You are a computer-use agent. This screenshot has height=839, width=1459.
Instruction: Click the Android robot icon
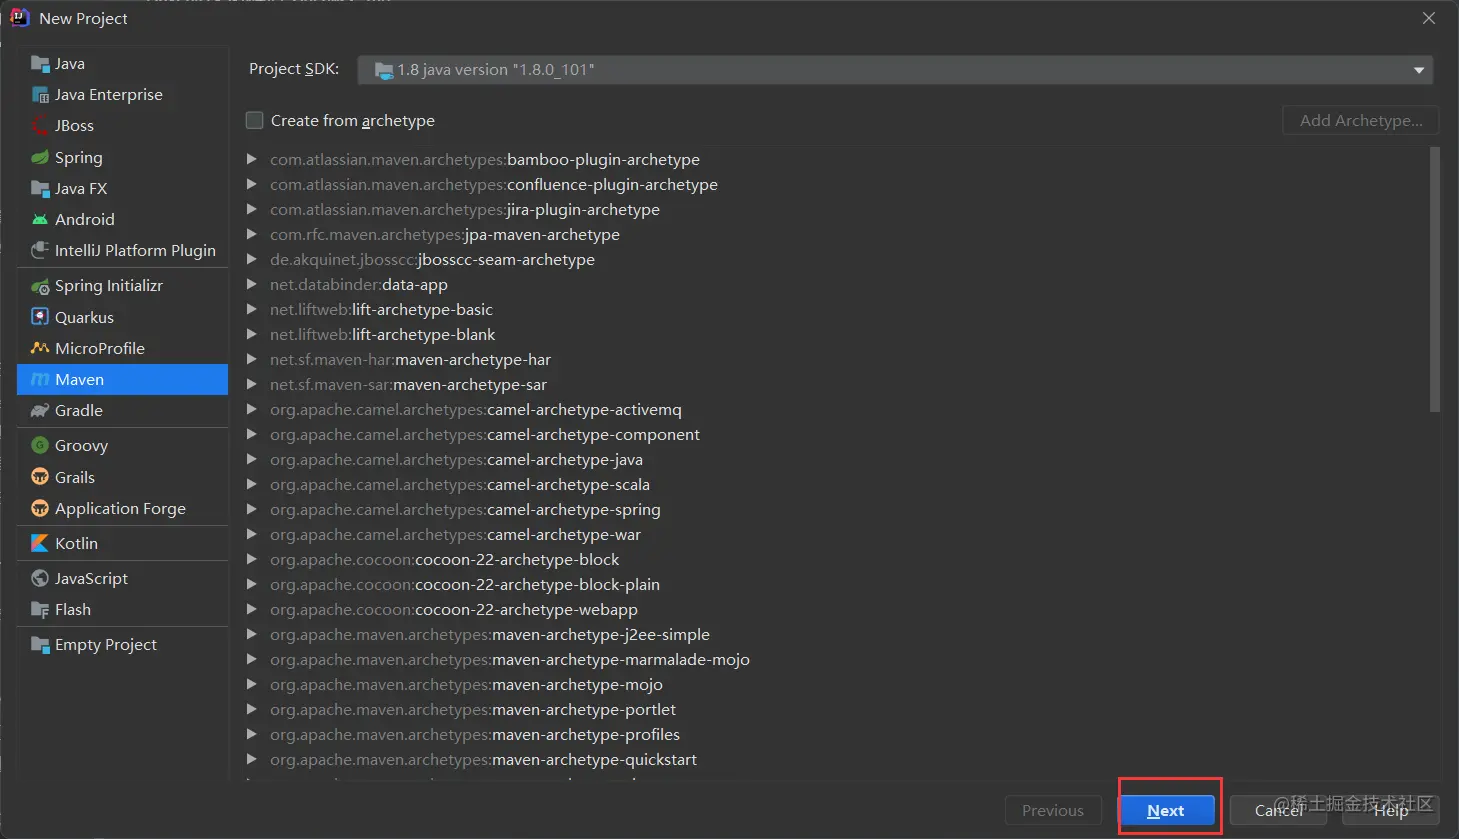coord(40,220)
